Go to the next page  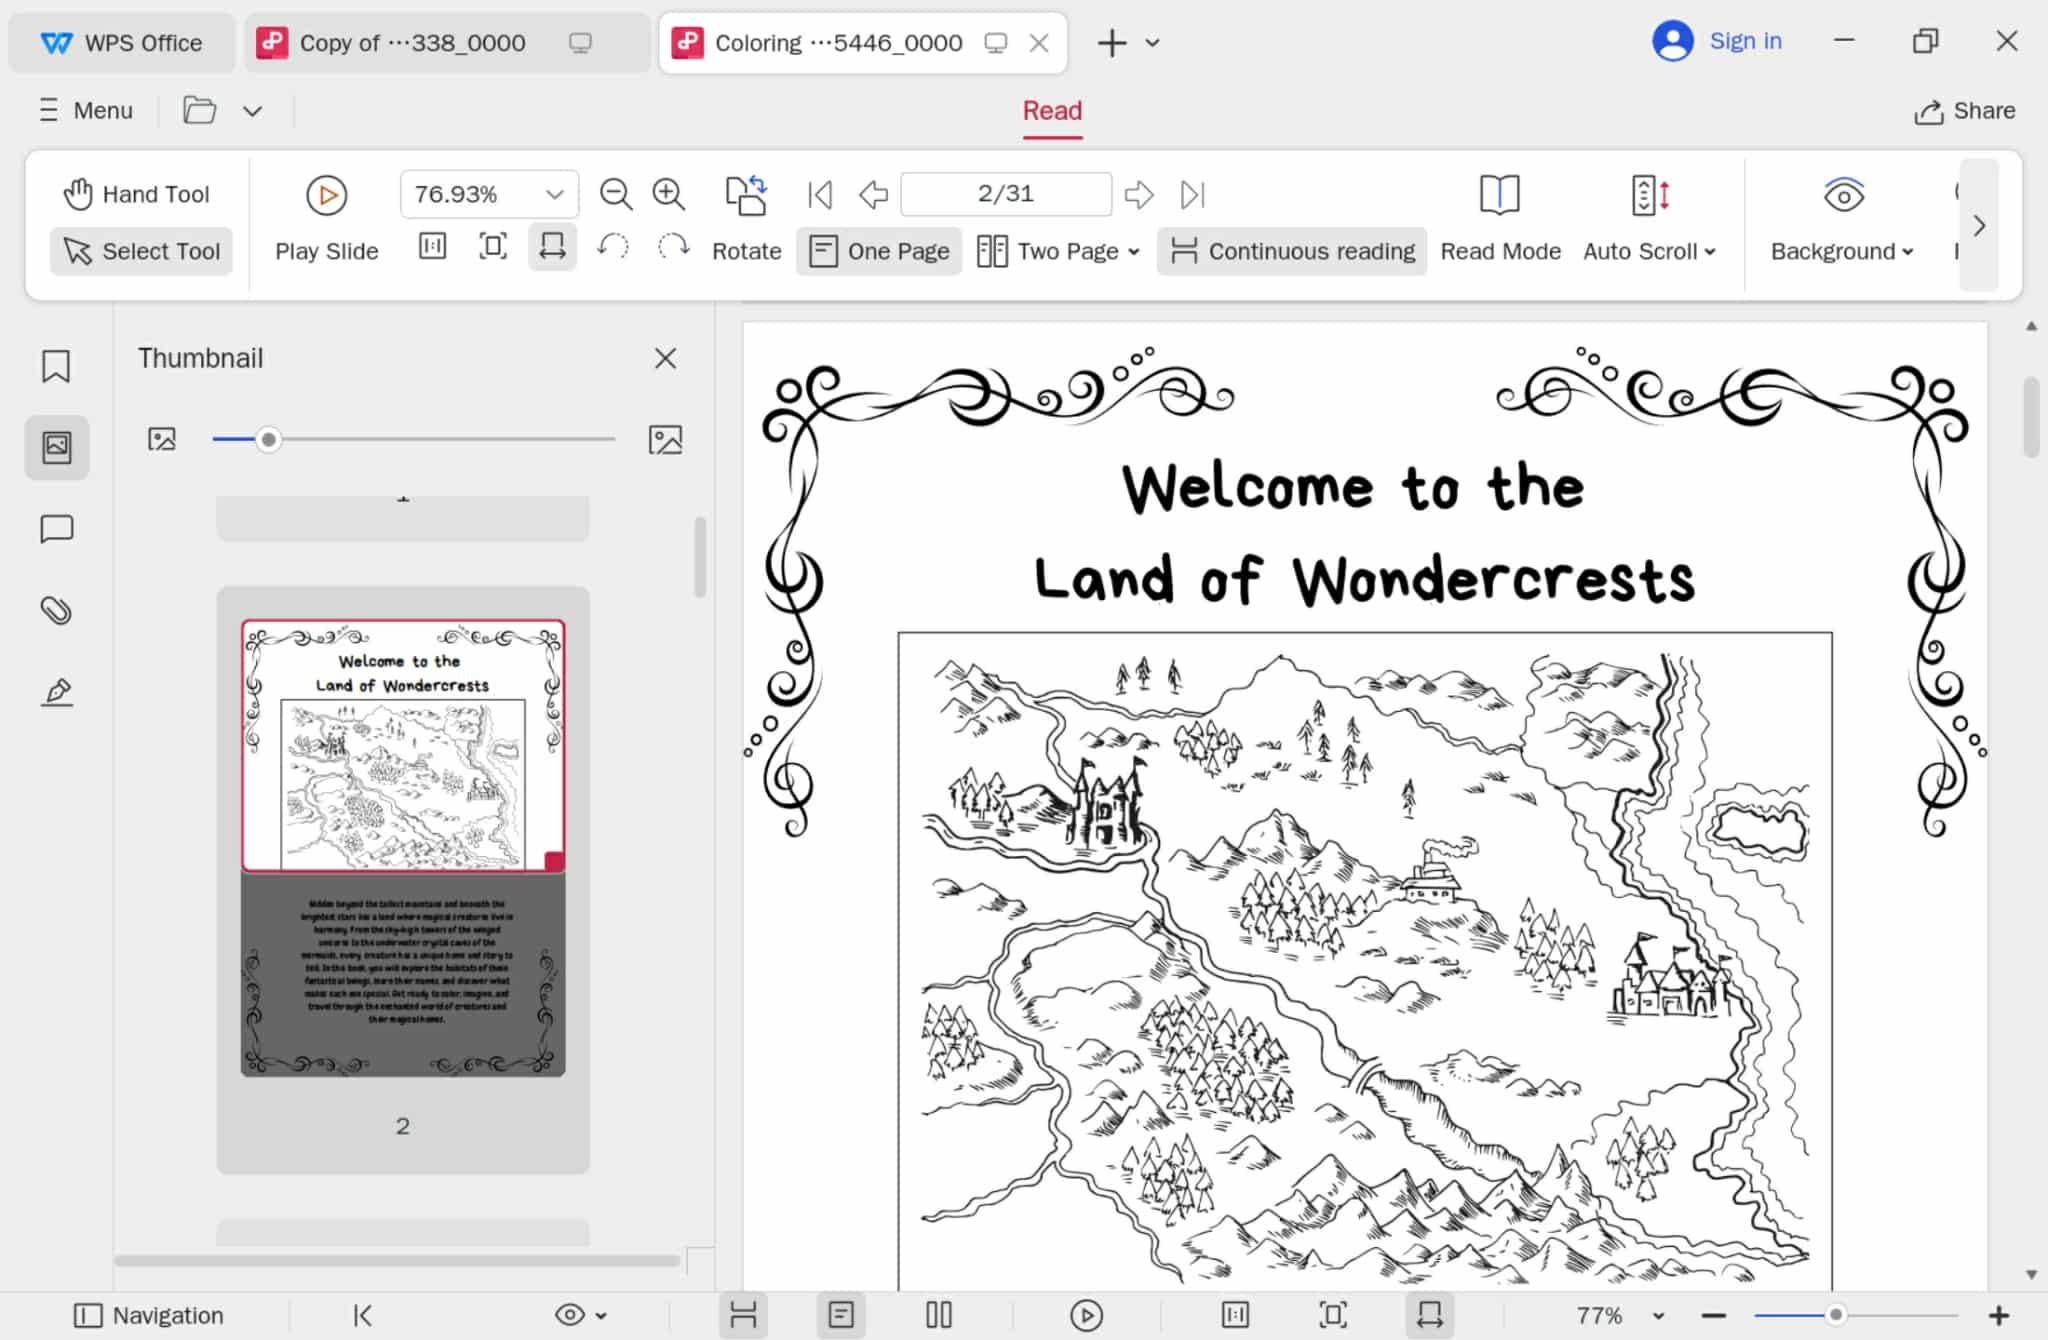point(1139,194)
